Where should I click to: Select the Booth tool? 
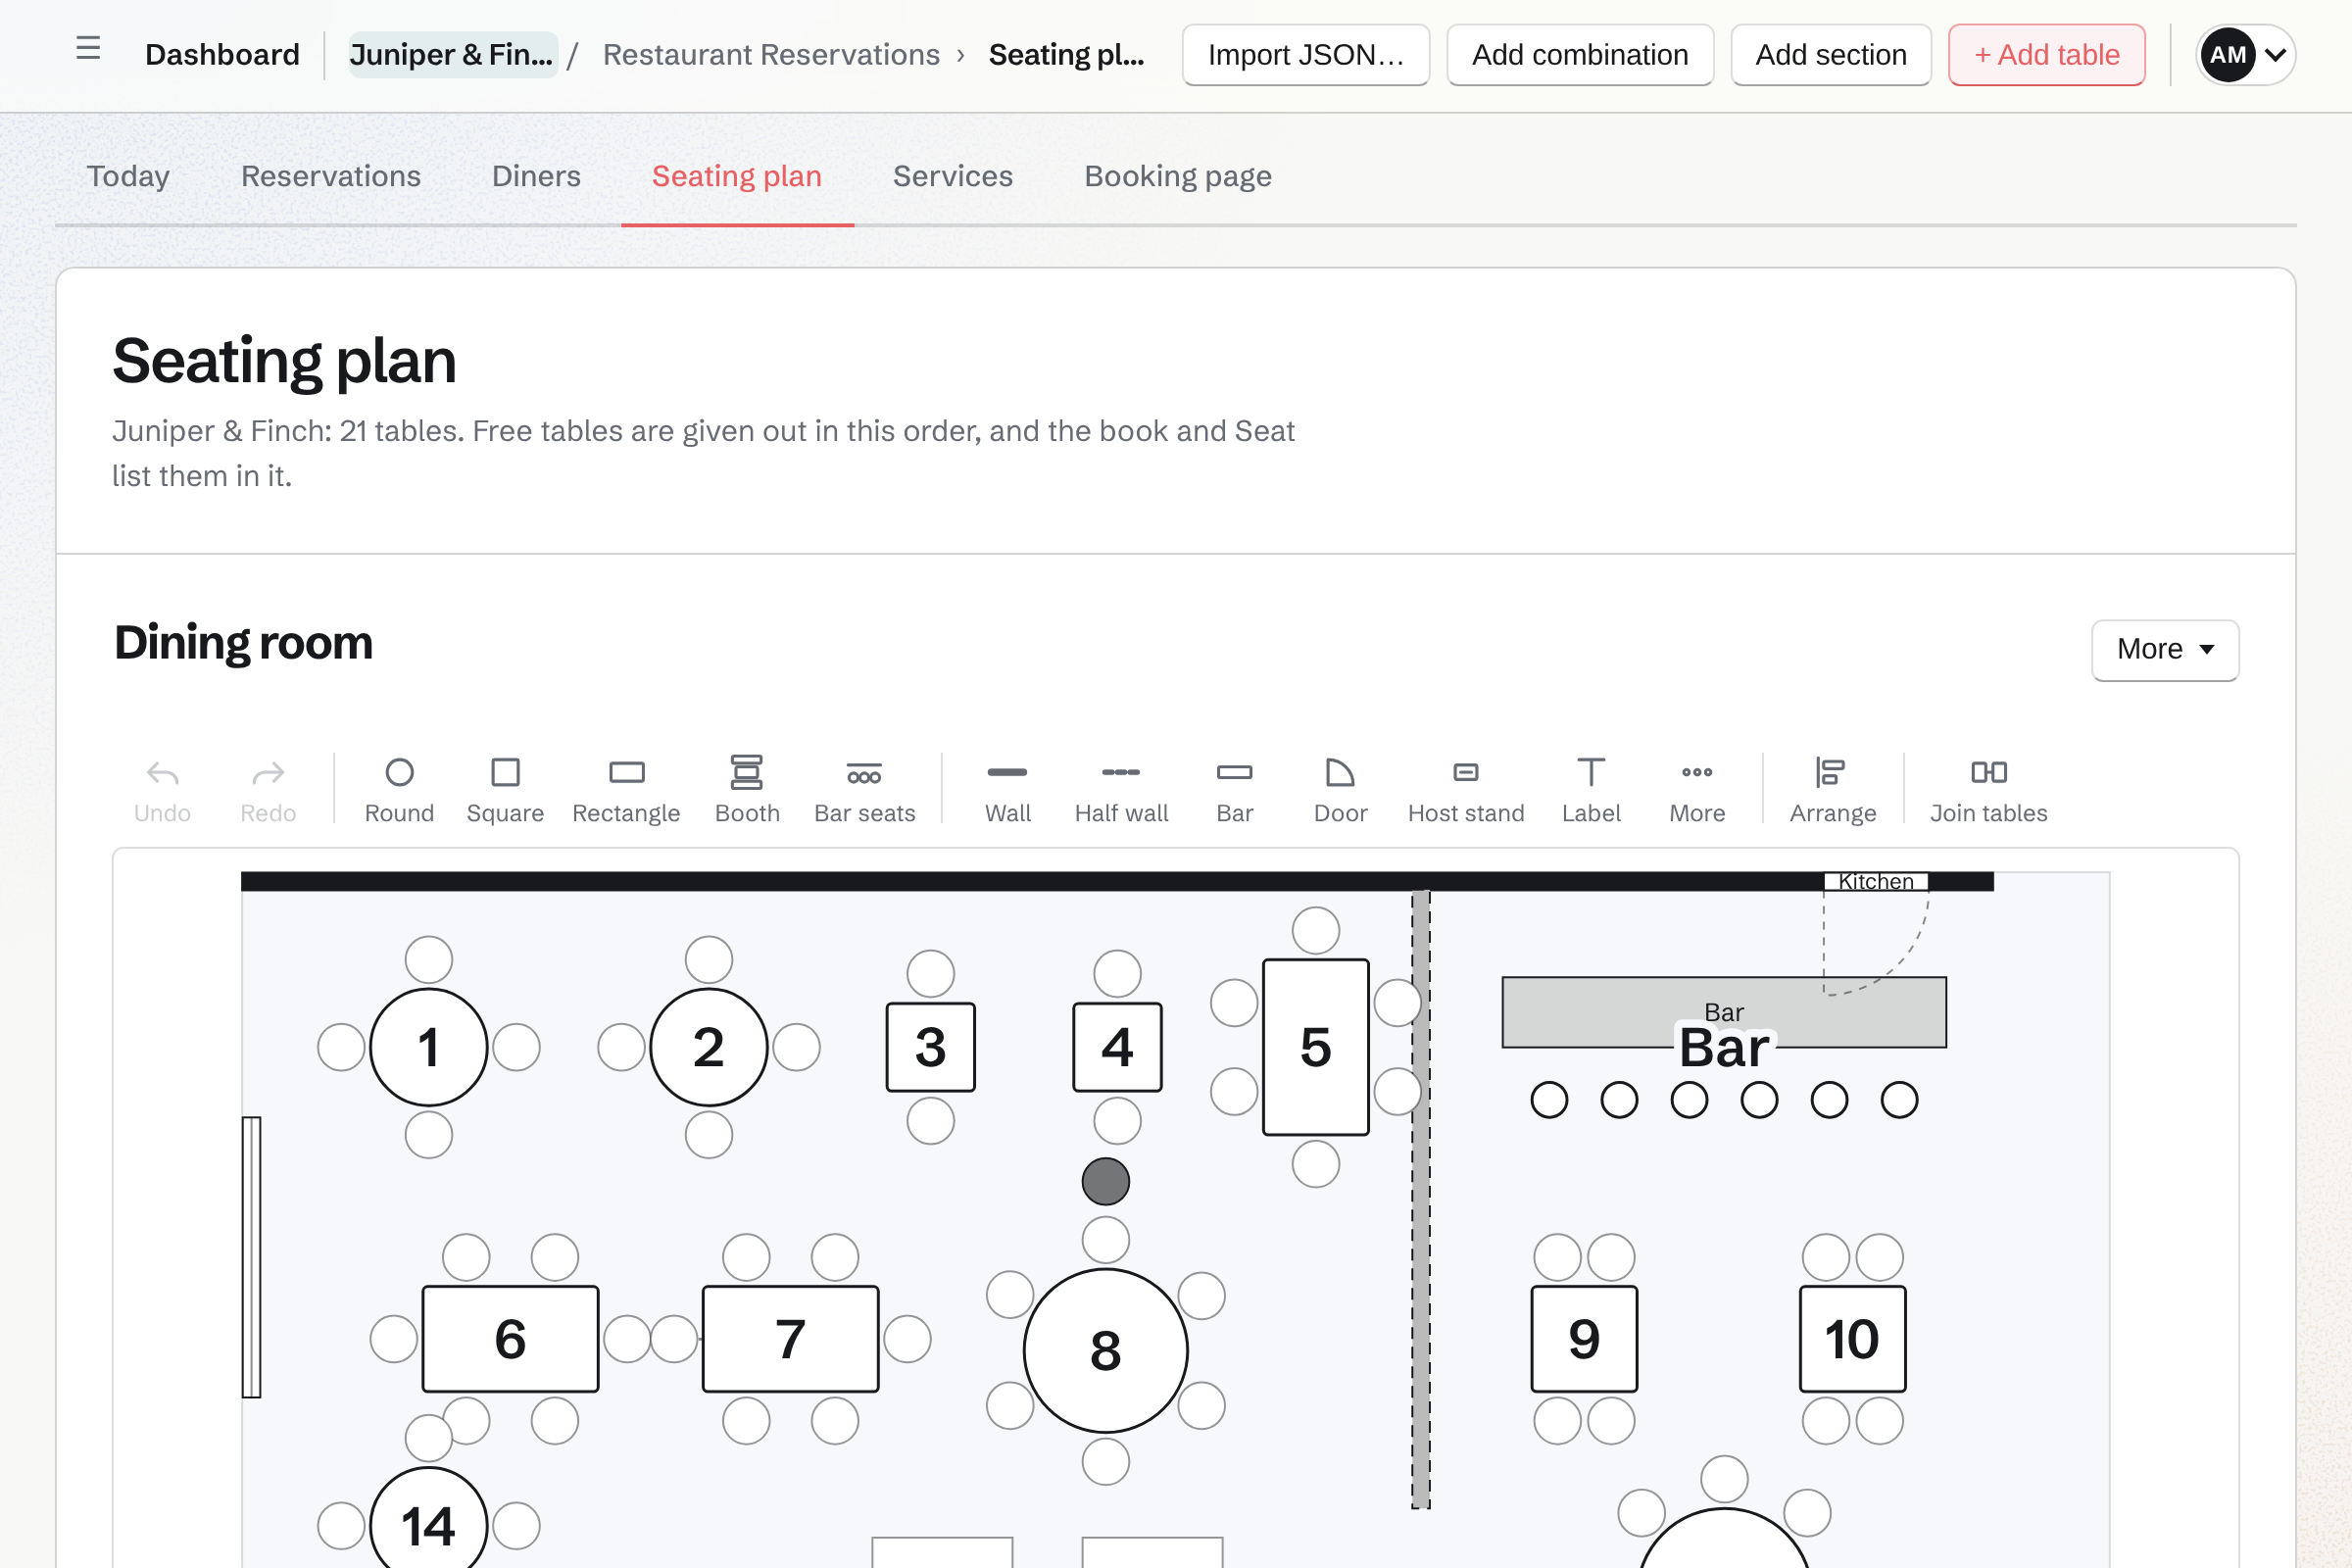[x=747, y=790]
